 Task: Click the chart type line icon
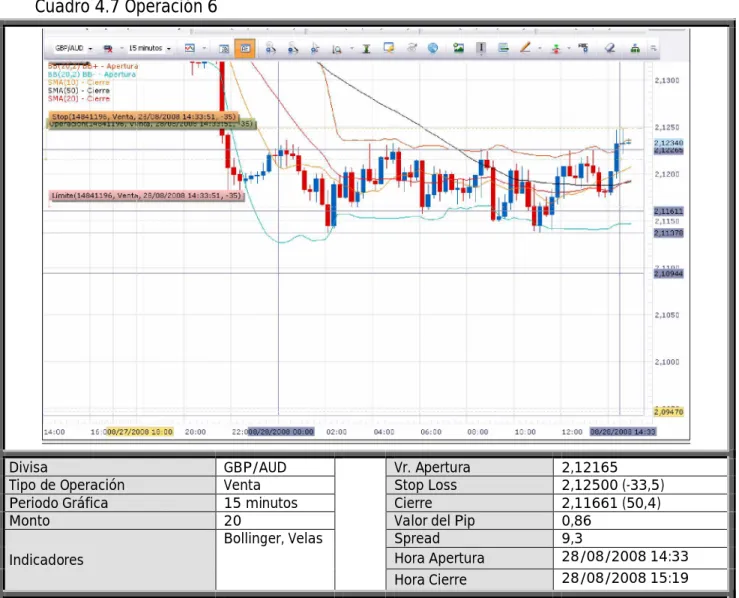[x=190, y=48]
